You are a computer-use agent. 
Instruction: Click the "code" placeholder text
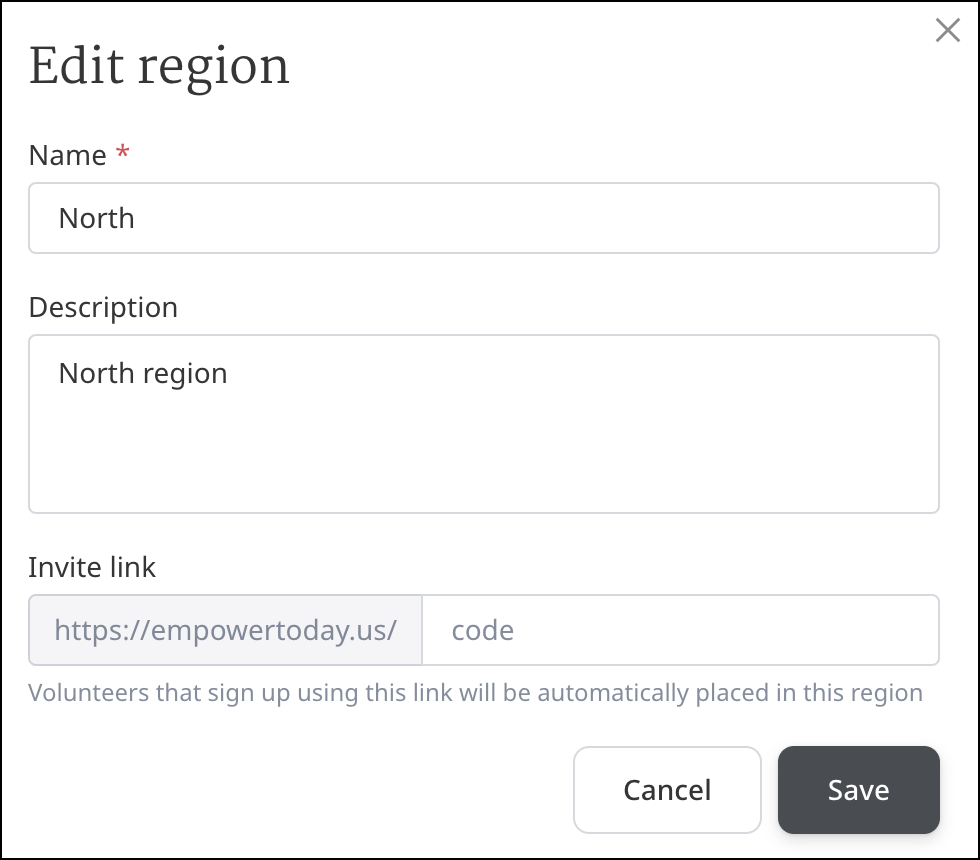click(483, 630)
